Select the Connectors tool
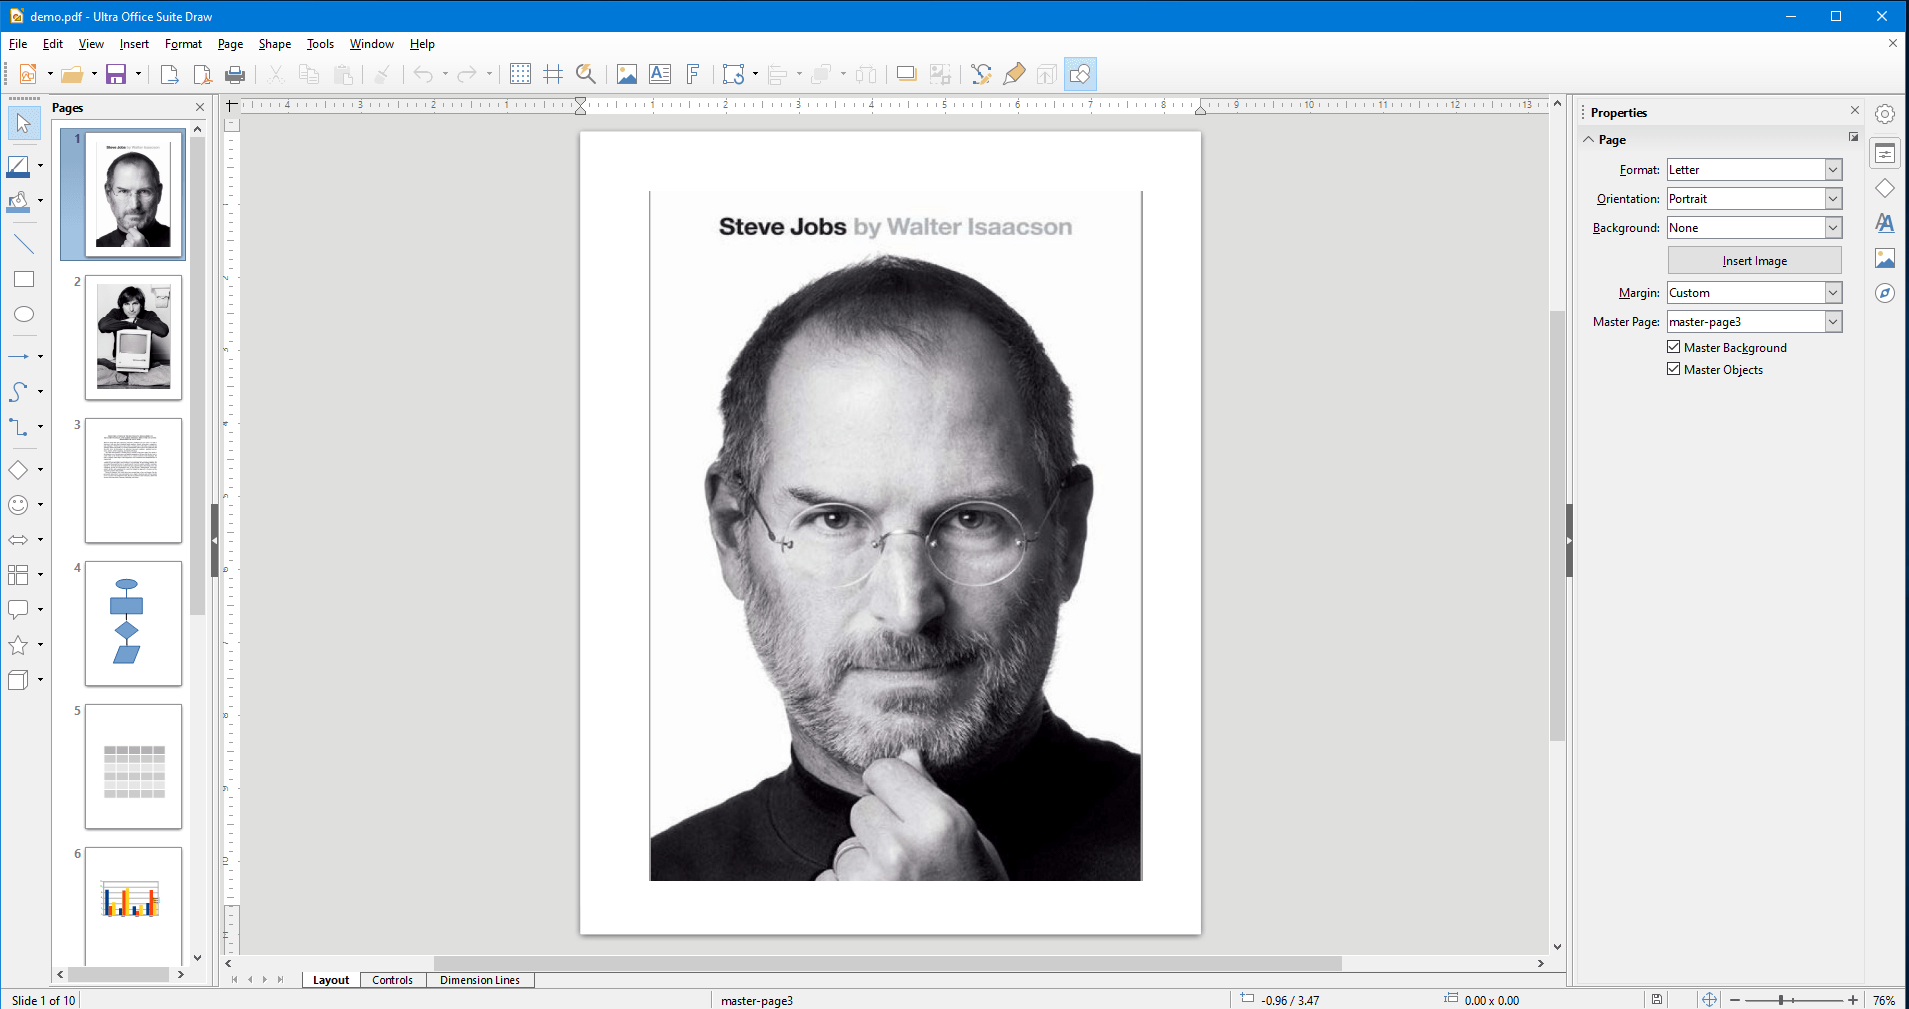The height and width of the screenshot is (1009, 1909). pos(18,427)
